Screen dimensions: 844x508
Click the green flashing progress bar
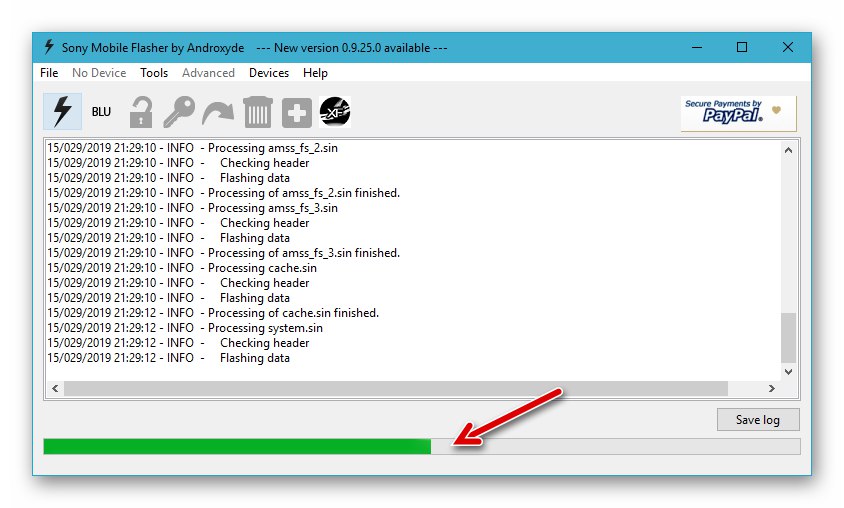[421, 446]
